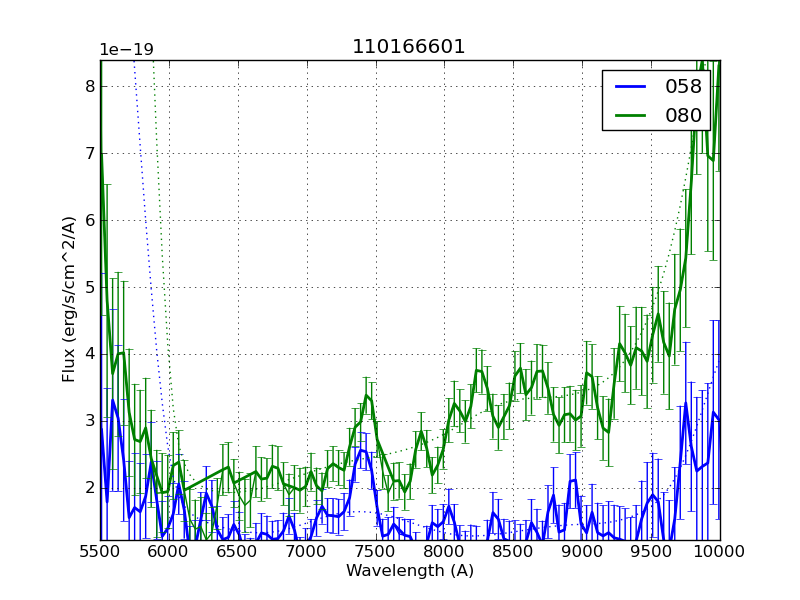Click the 8500 x-axis tick label
800x600 pixels.
point(513,551)
